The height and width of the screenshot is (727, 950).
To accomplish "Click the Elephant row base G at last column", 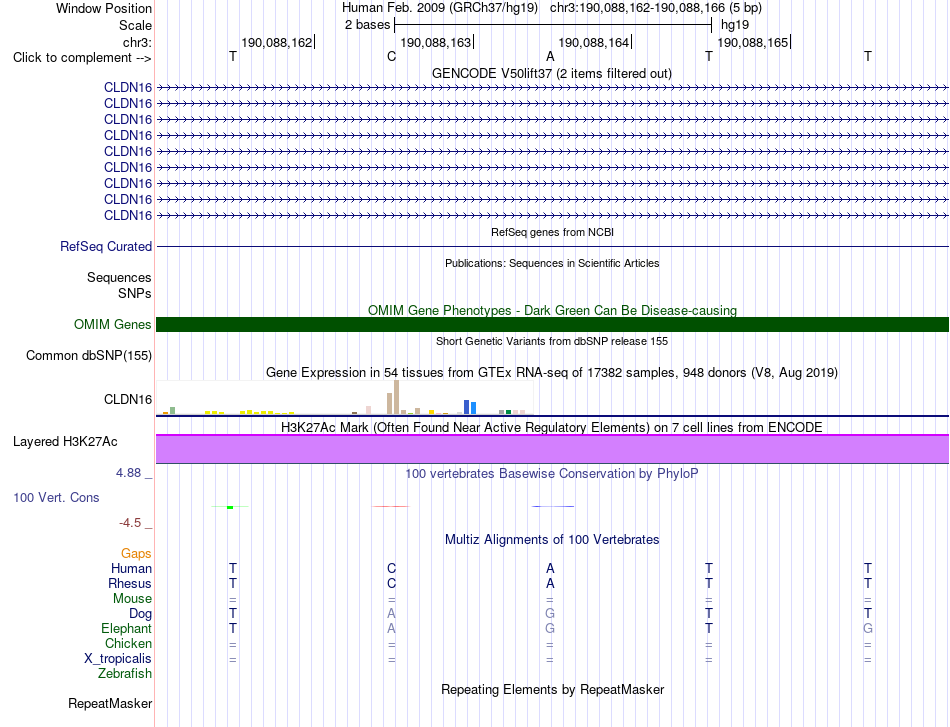I will [x=868, y=628].
